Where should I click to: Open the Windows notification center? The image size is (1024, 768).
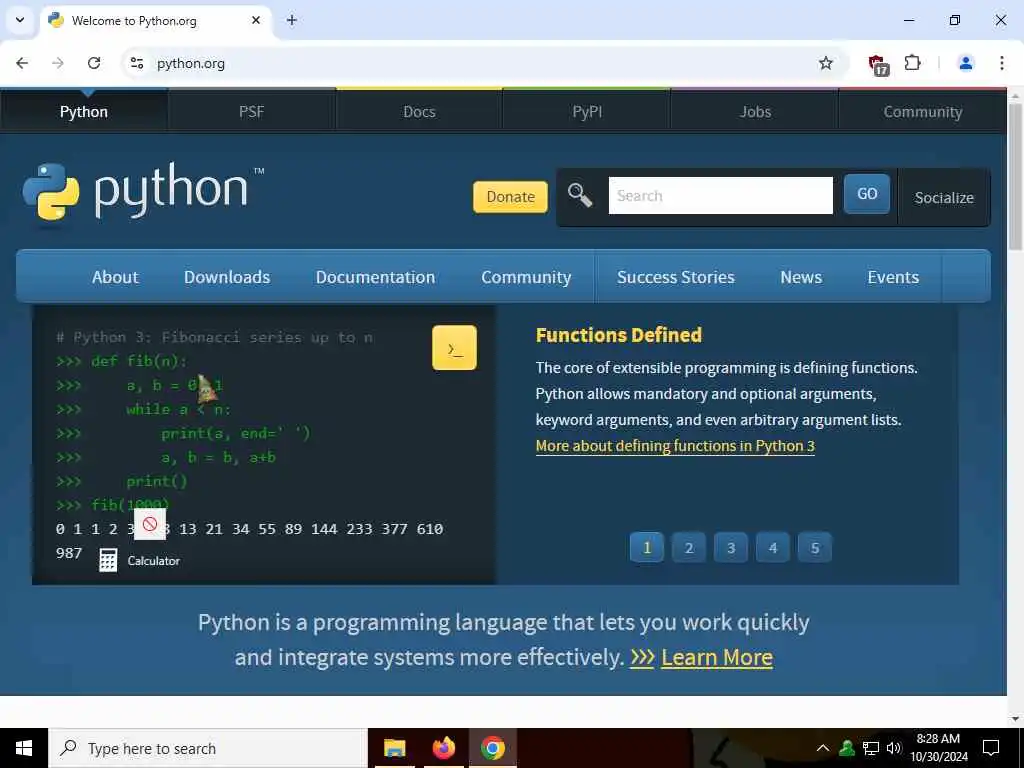click(991, 748)
